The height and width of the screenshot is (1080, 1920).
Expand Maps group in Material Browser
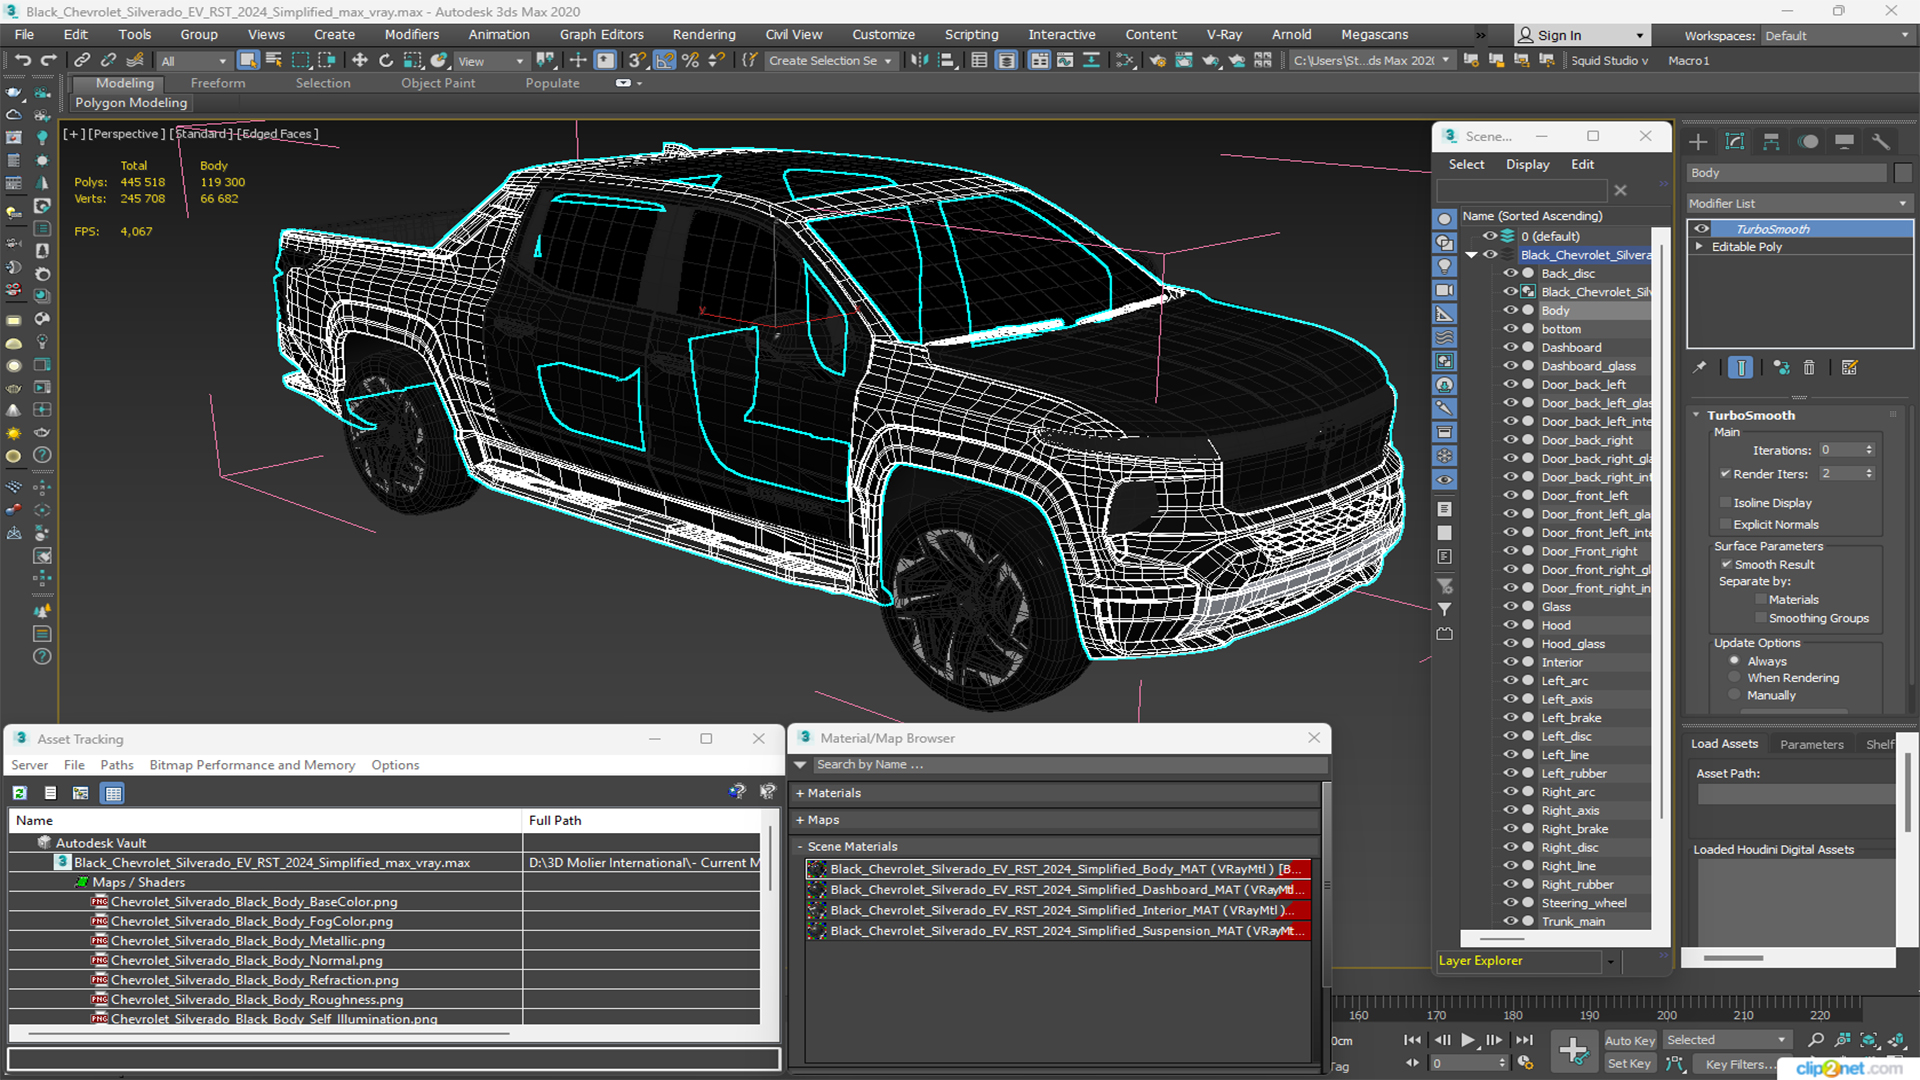point(800,820)
